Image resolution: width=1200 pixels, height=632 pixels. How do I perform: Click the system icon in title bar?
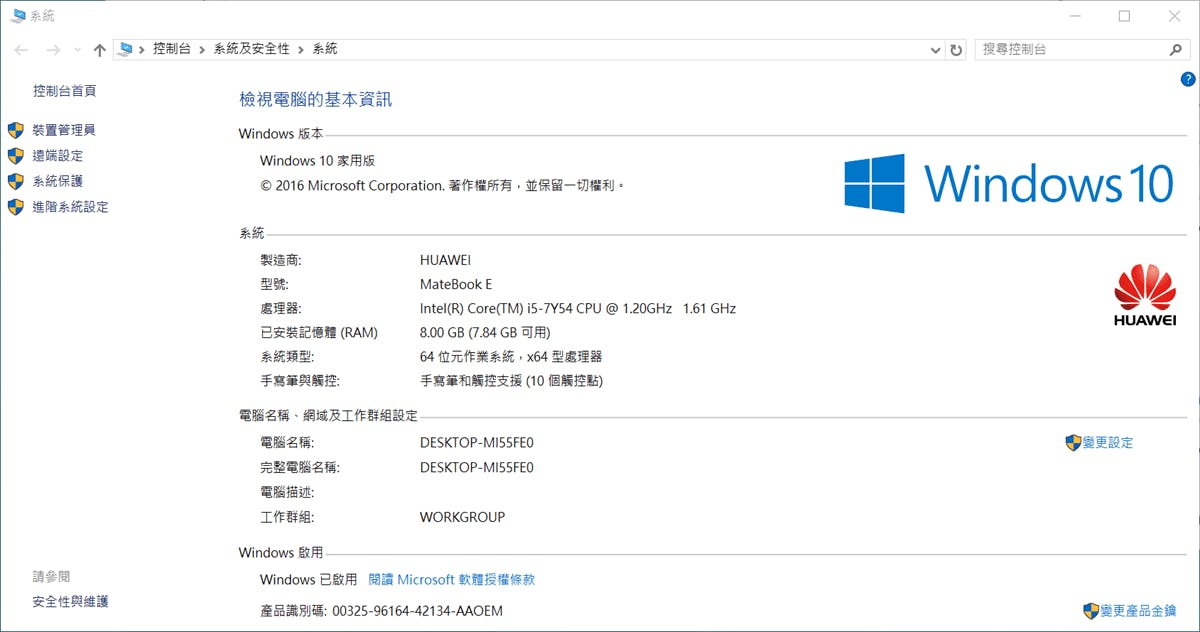pos(17,16)
